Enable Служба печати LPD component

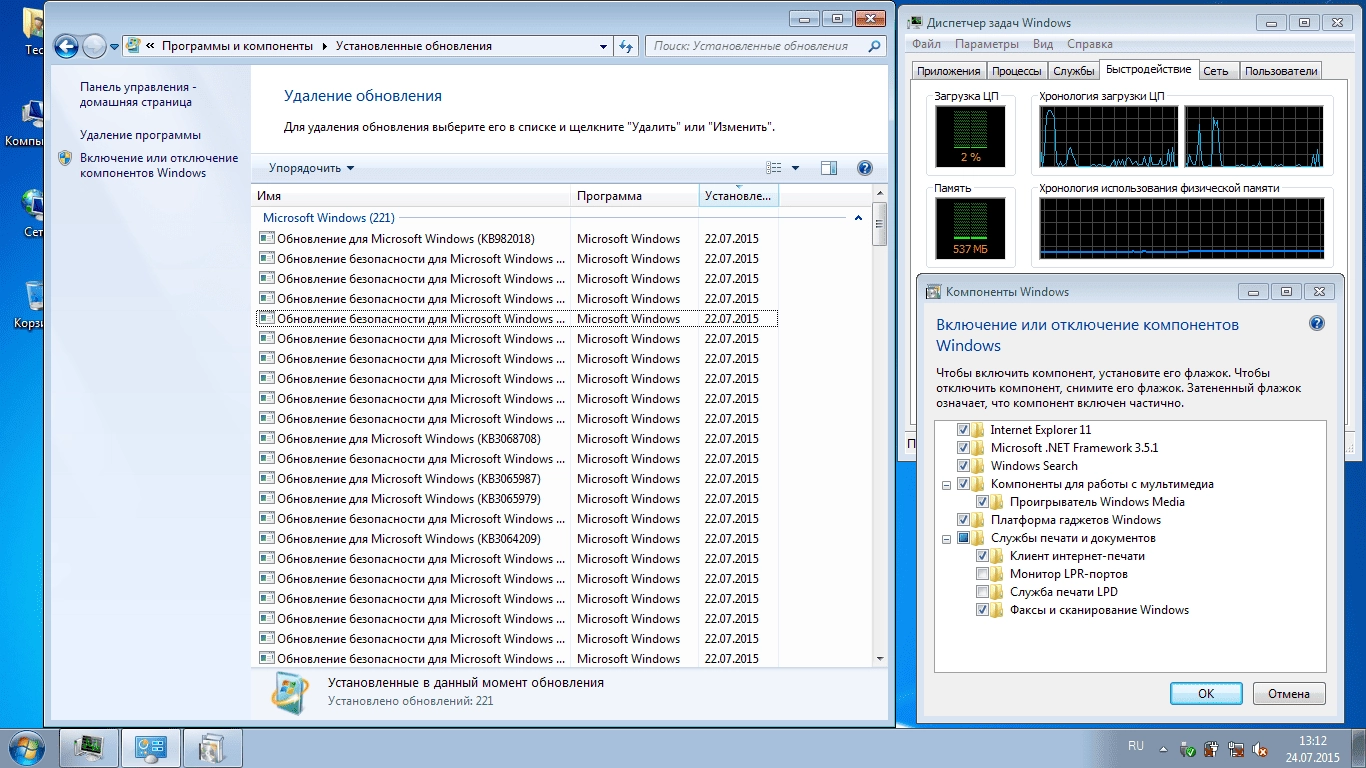point(983,592)
